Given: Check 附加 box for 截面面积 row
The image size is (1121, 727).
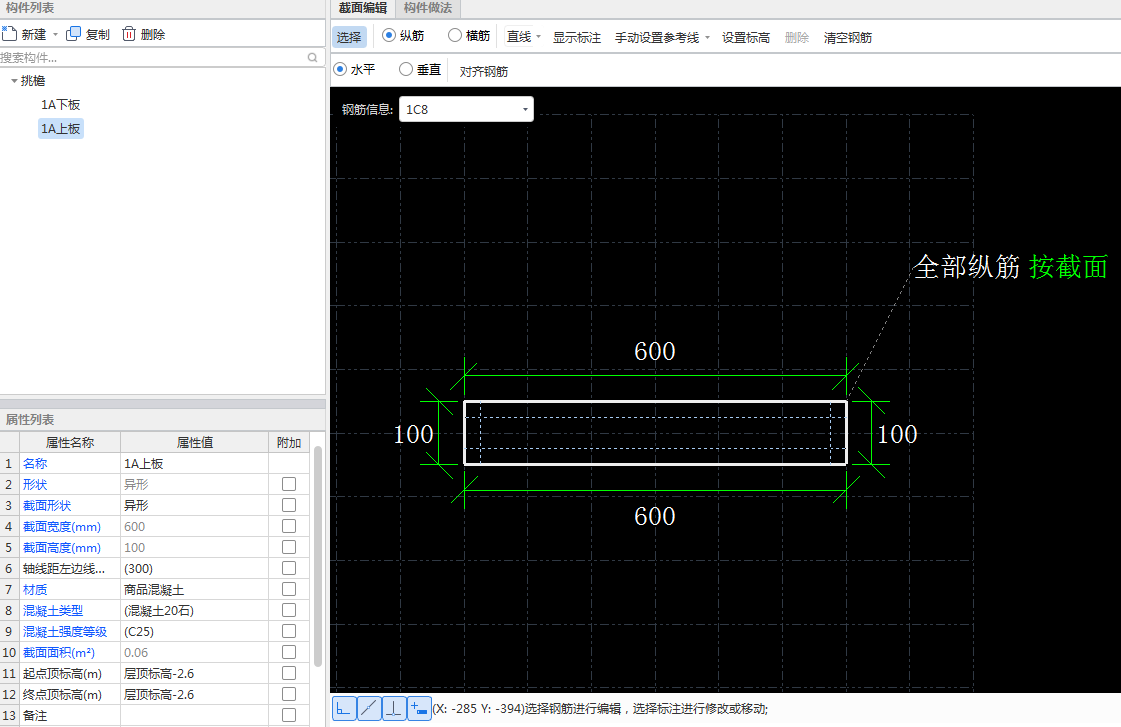Looking at the screenshot, I should [x=289, y=652].
